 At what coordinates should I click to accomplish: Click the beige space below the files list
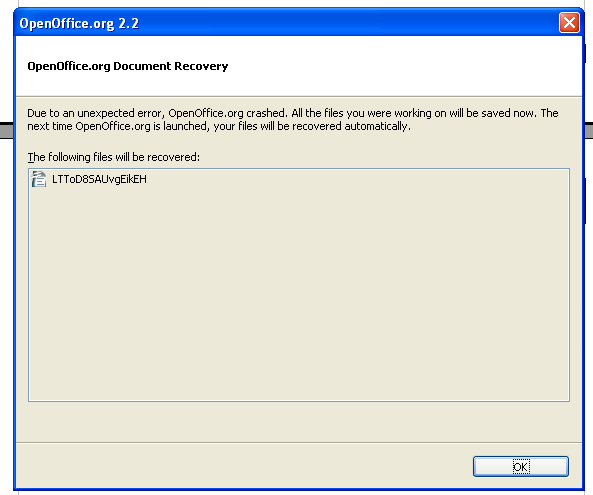click(x=299, y=422)
